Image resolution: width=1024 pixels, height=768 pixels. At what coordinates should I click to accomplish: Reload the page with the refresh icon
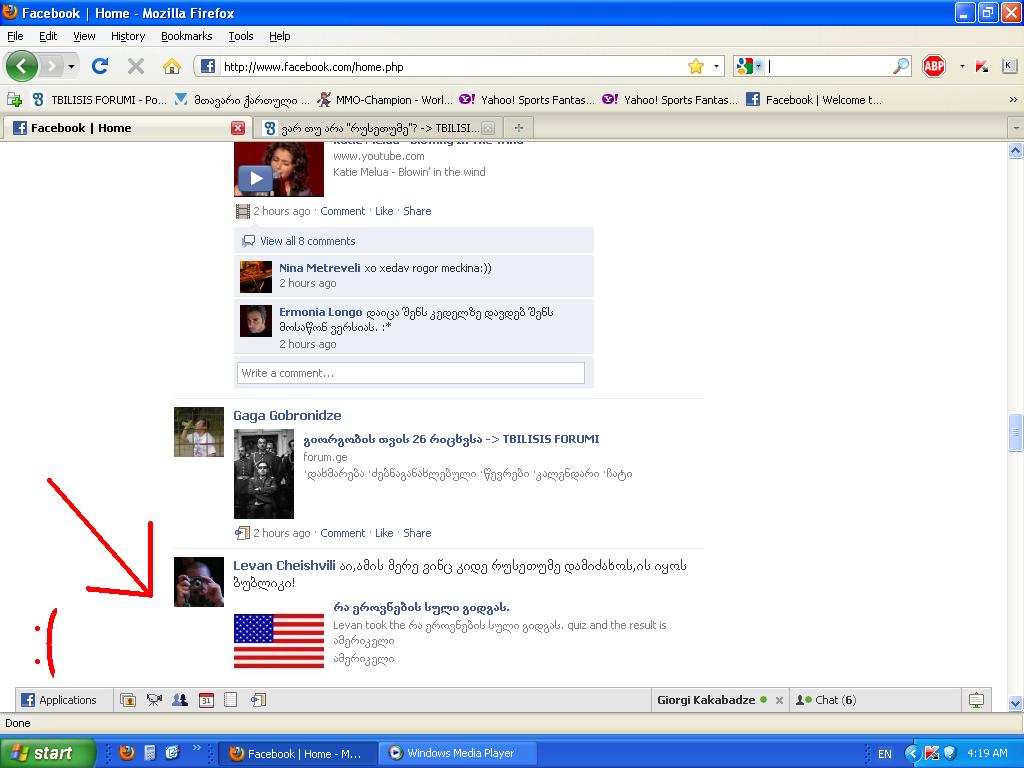[x=100, y=66]
